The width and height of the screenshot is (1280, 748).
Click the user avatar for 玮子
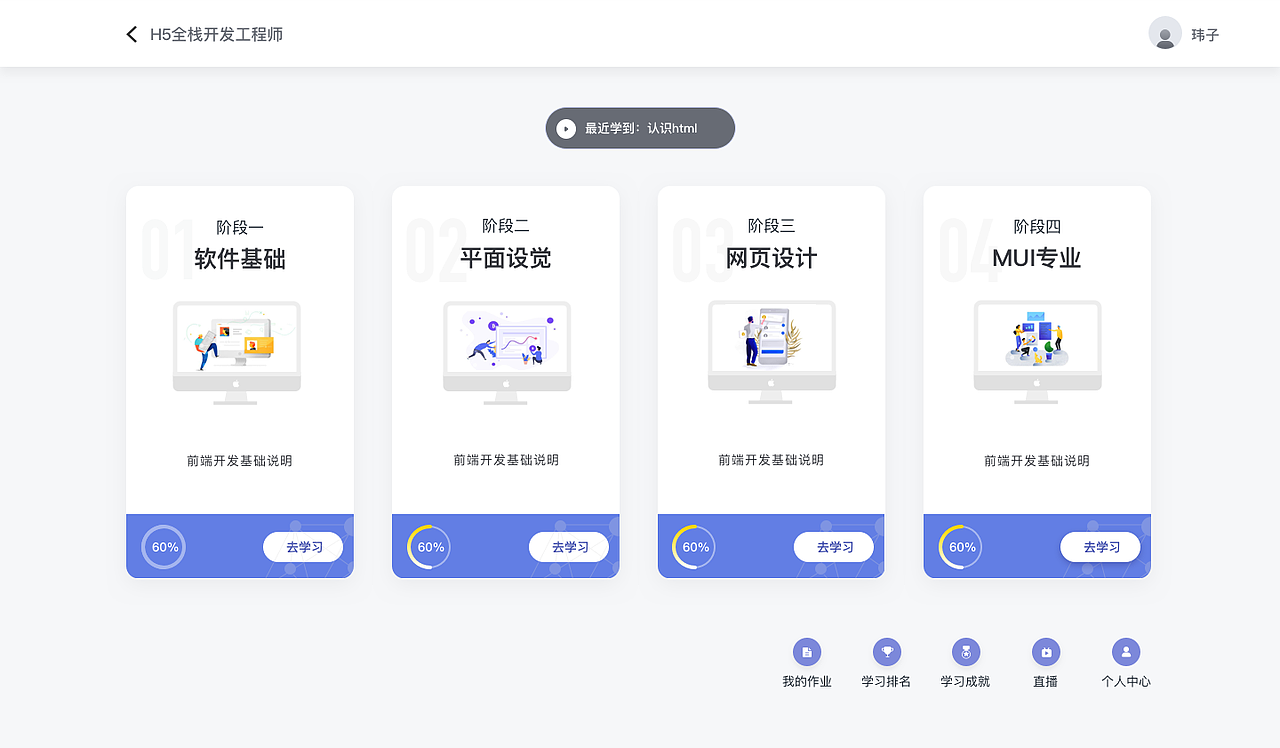click(1165, 32)
